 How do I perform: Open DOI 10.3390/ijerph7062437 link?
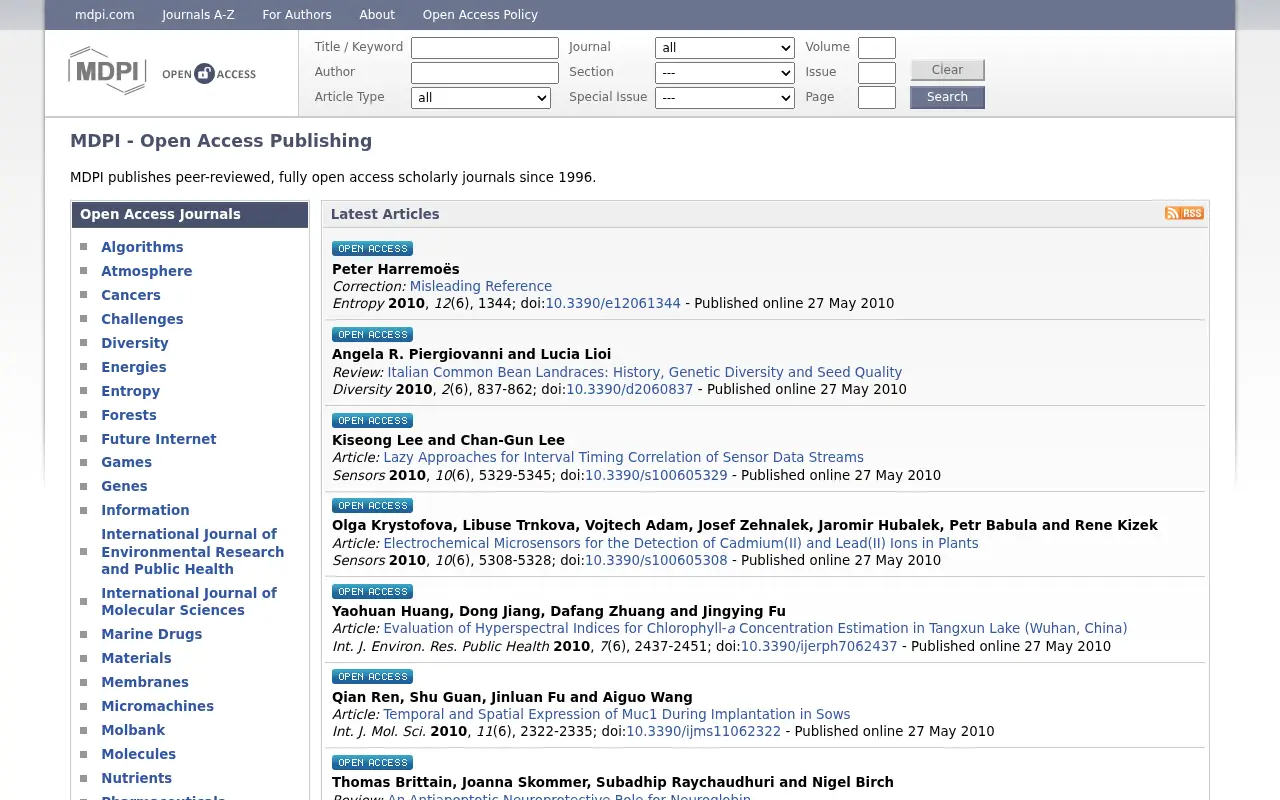pos(819,646)
